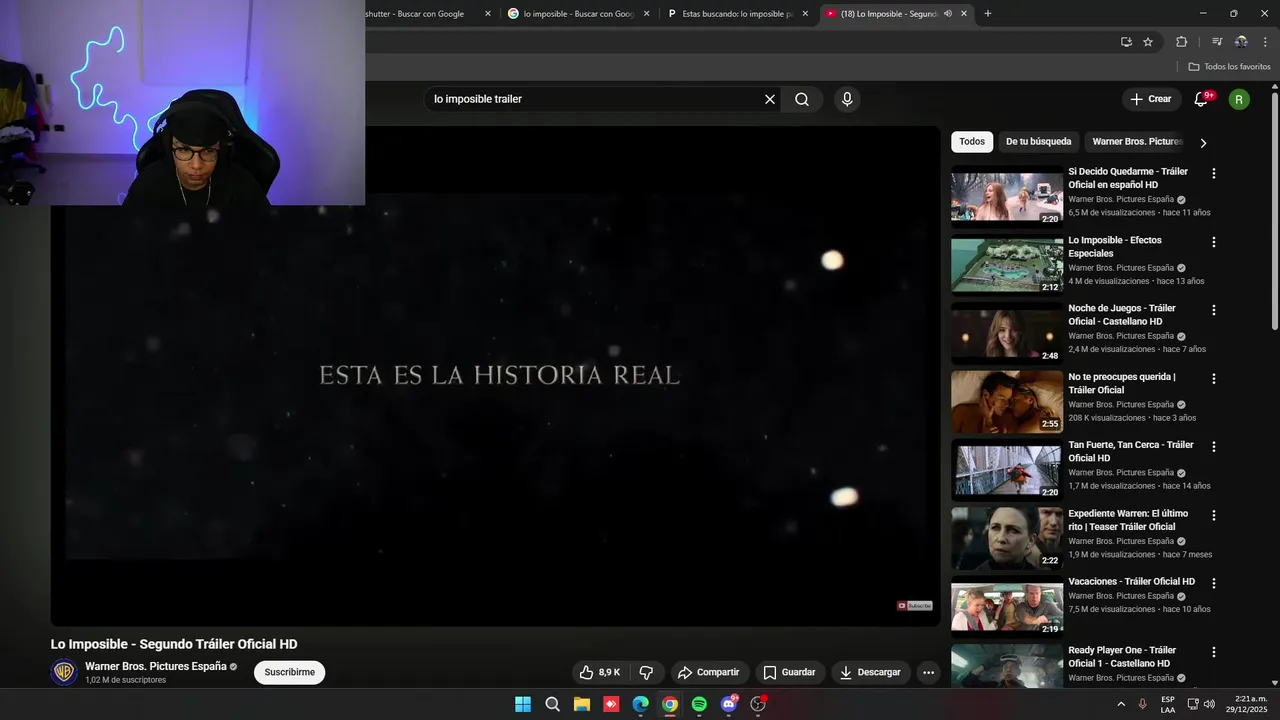Open options for Vacaciones trailer

(x=1214, y=583)
